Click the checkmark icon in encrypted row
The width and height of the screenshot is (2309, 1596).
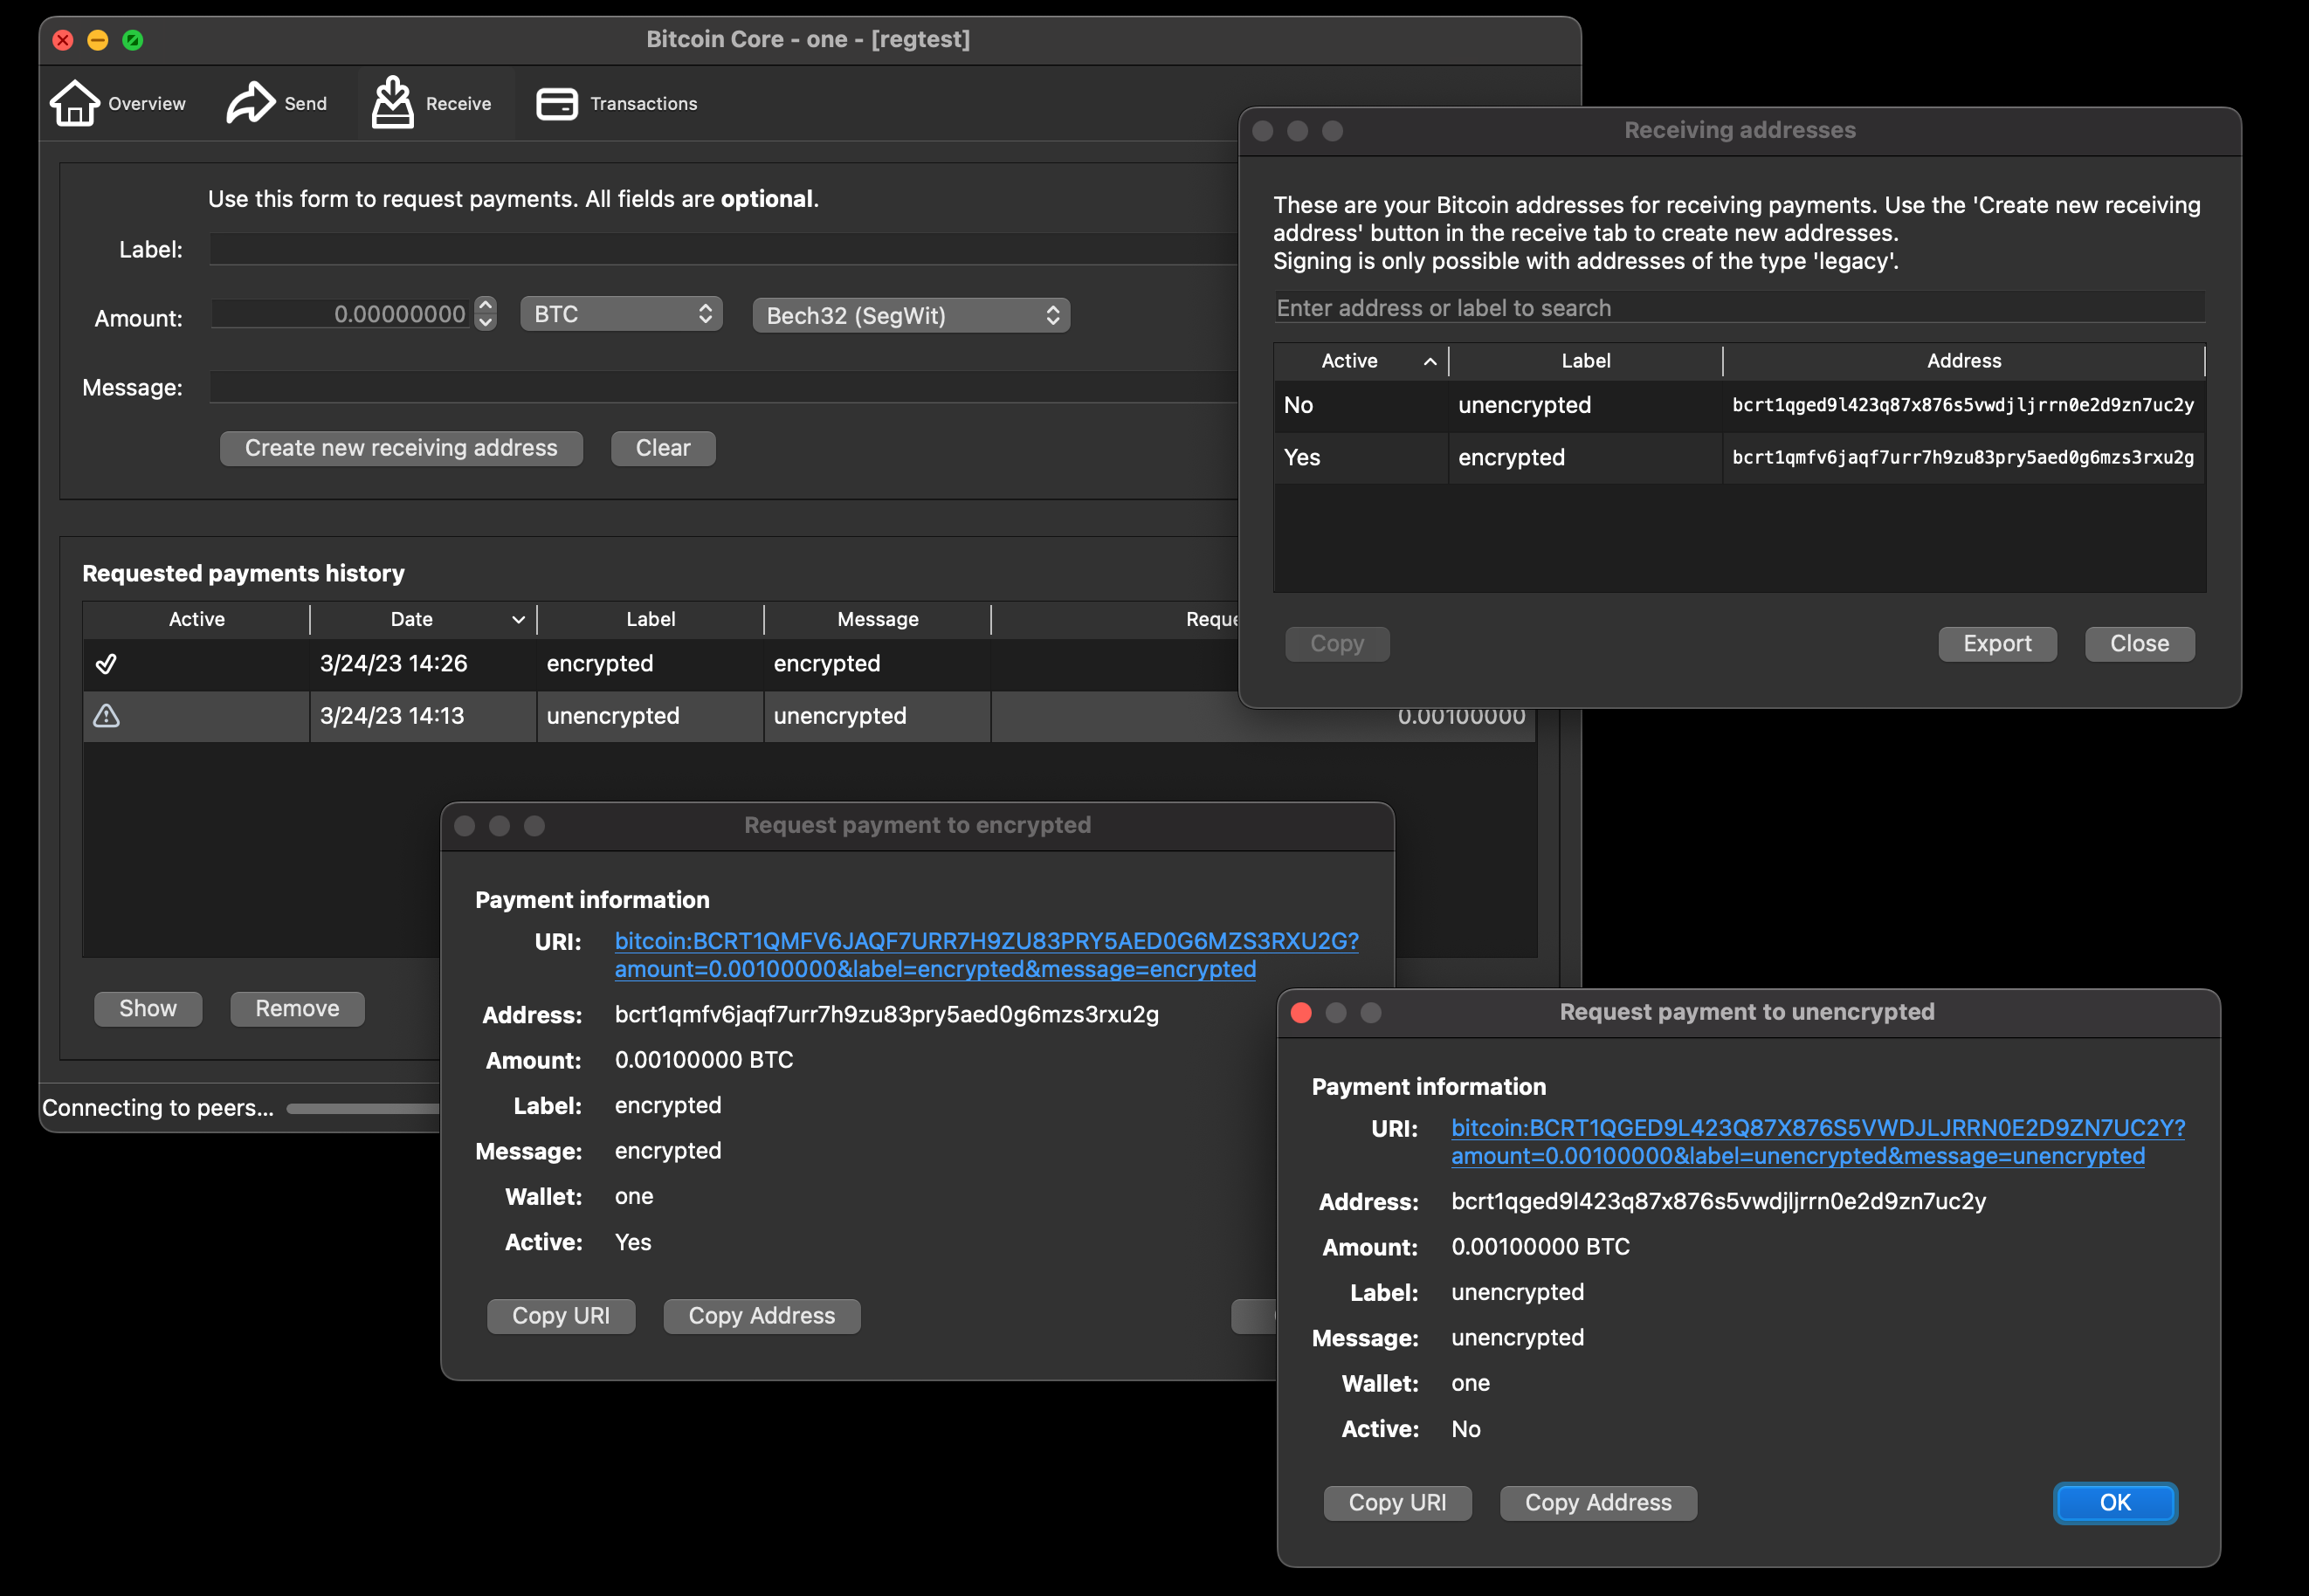coord(106,663)
